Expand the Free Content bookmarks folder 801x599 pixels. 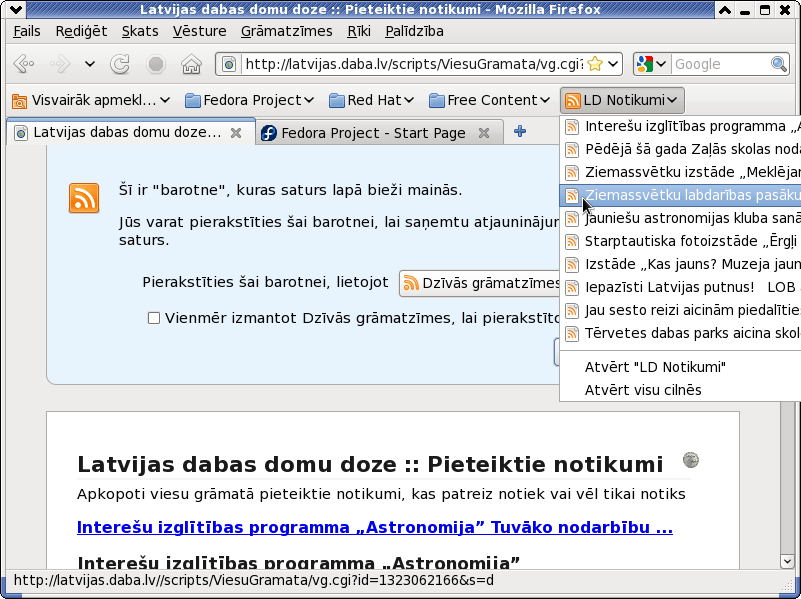tap(489, 100)
